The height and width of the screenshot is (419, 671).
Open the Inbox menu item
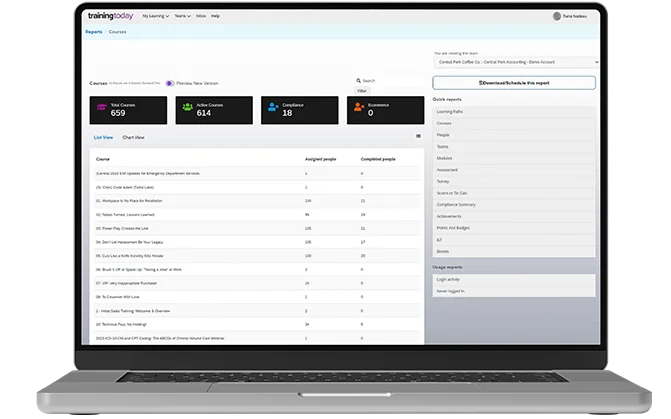(201, 16)
